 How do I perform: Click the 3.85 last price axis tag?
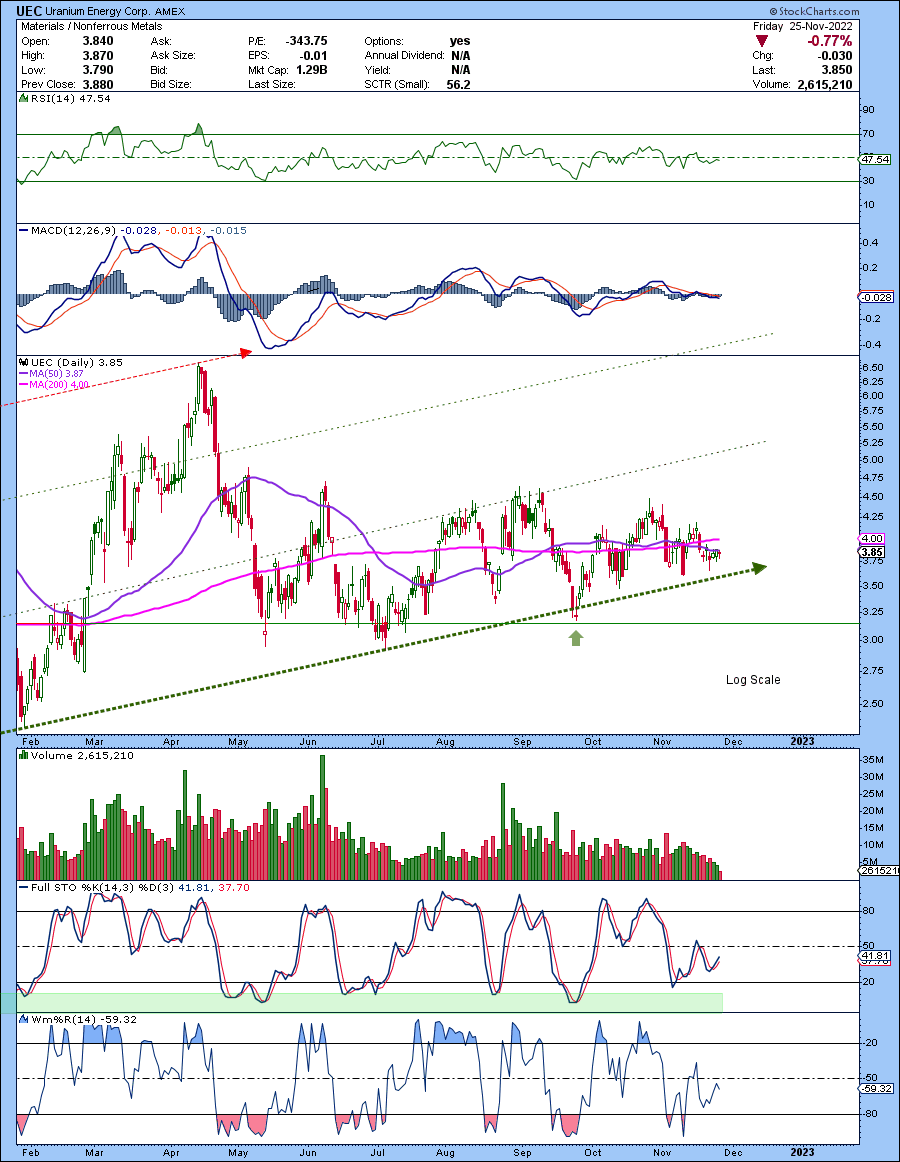pyautogui.click(x=873, y=552)
